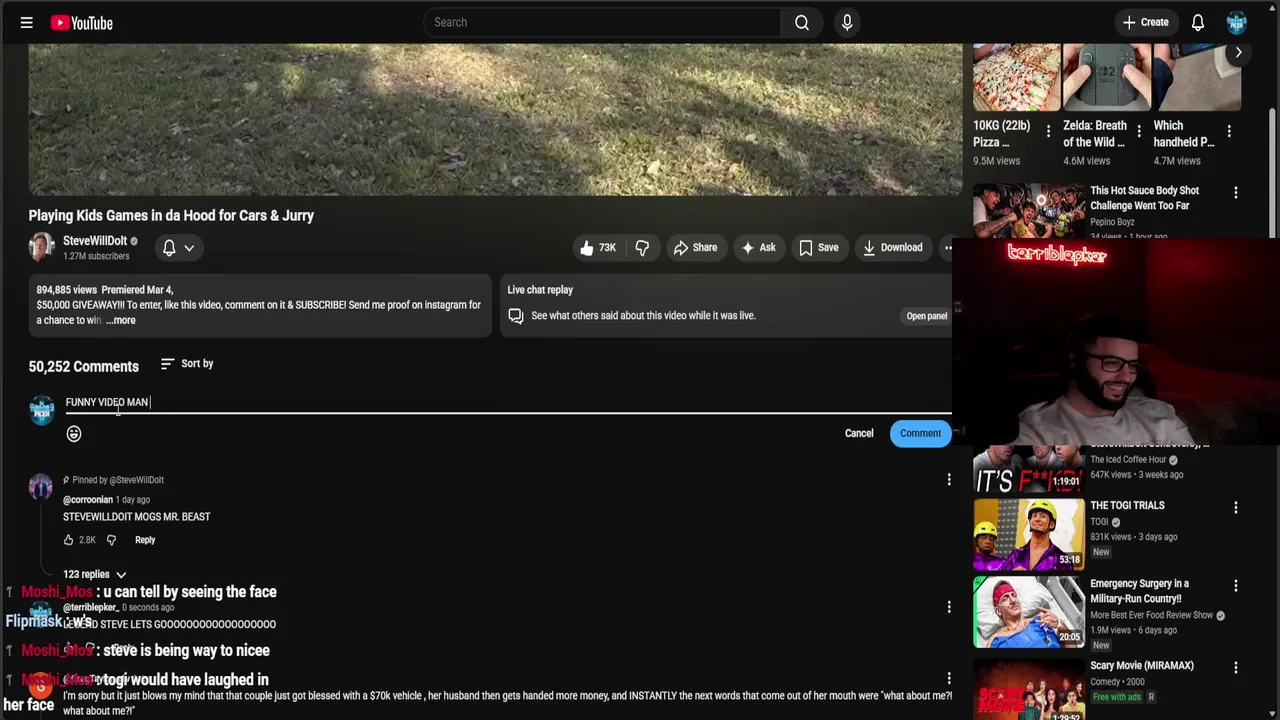Open the Sort by comments menu
The image size is (1280, 720).
[187, 364]
